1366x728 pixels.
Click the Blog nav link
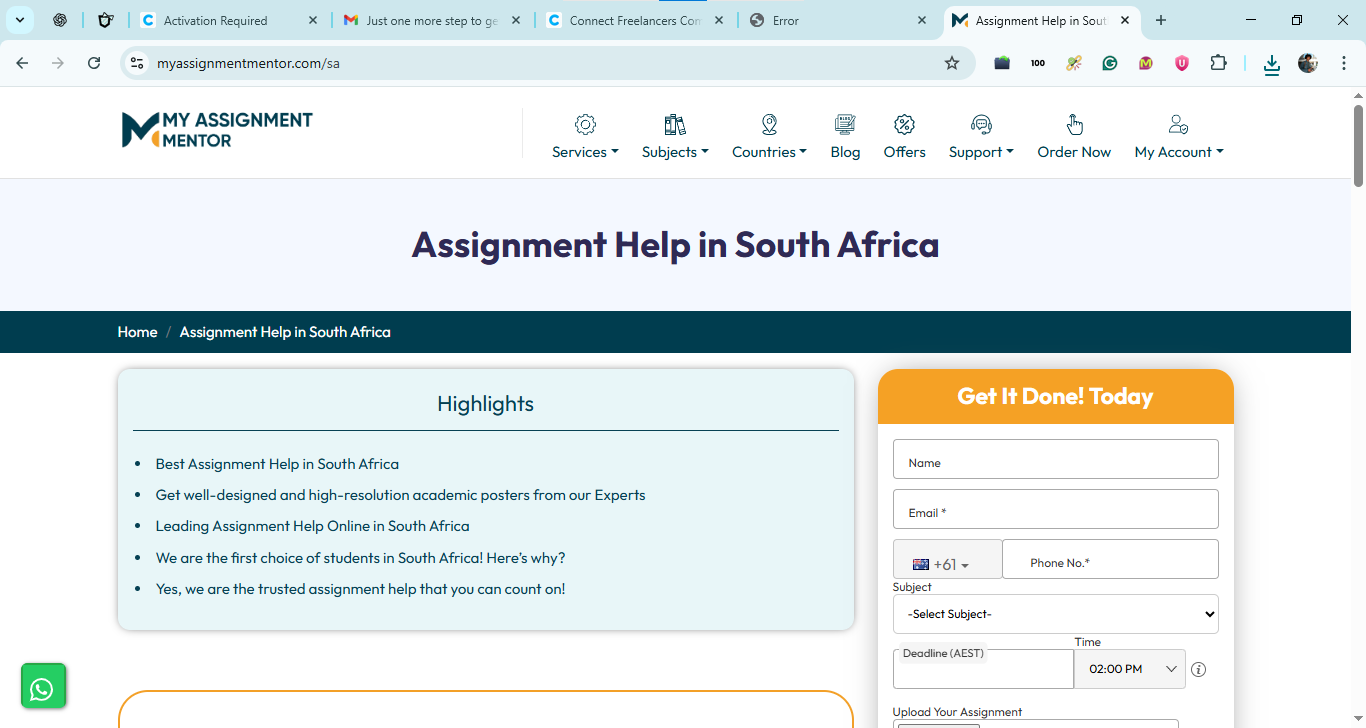(x=845, y=152)
